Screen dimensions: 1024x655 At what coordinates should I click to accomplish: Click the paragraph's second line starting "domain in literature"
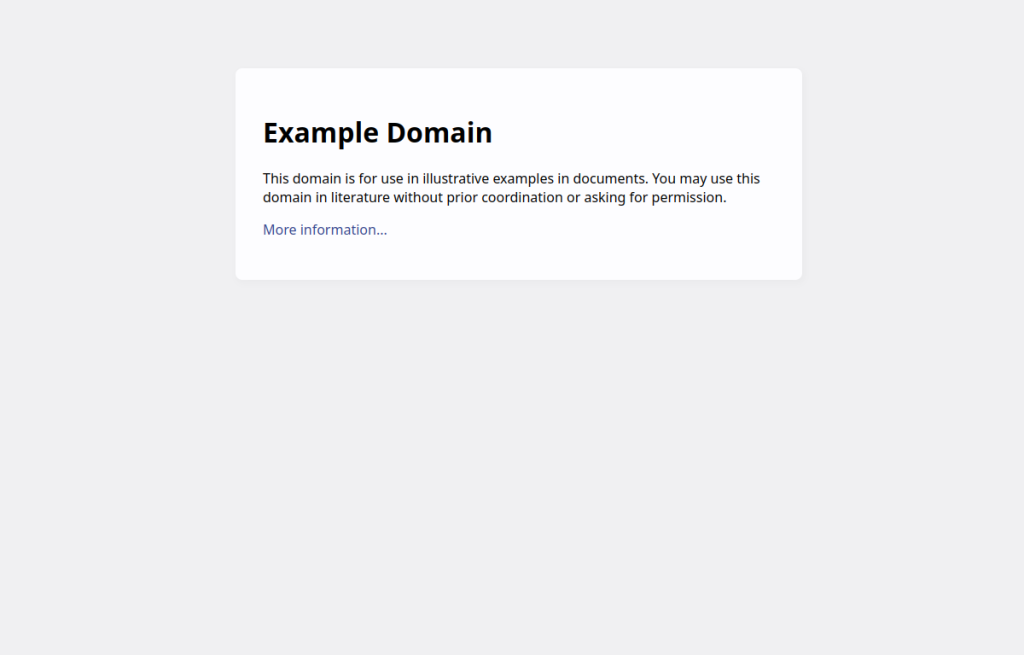pos(494,197)
